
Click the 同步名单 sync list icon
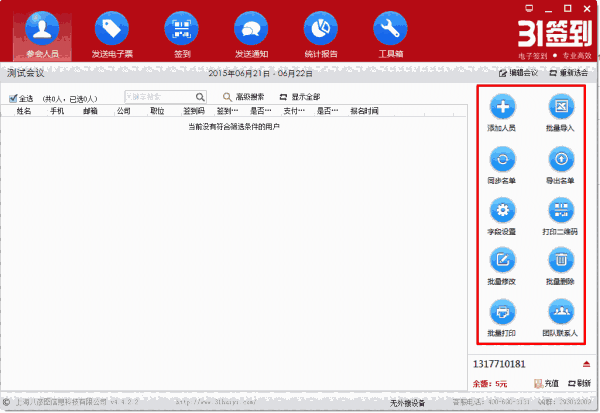coord(502,159)
